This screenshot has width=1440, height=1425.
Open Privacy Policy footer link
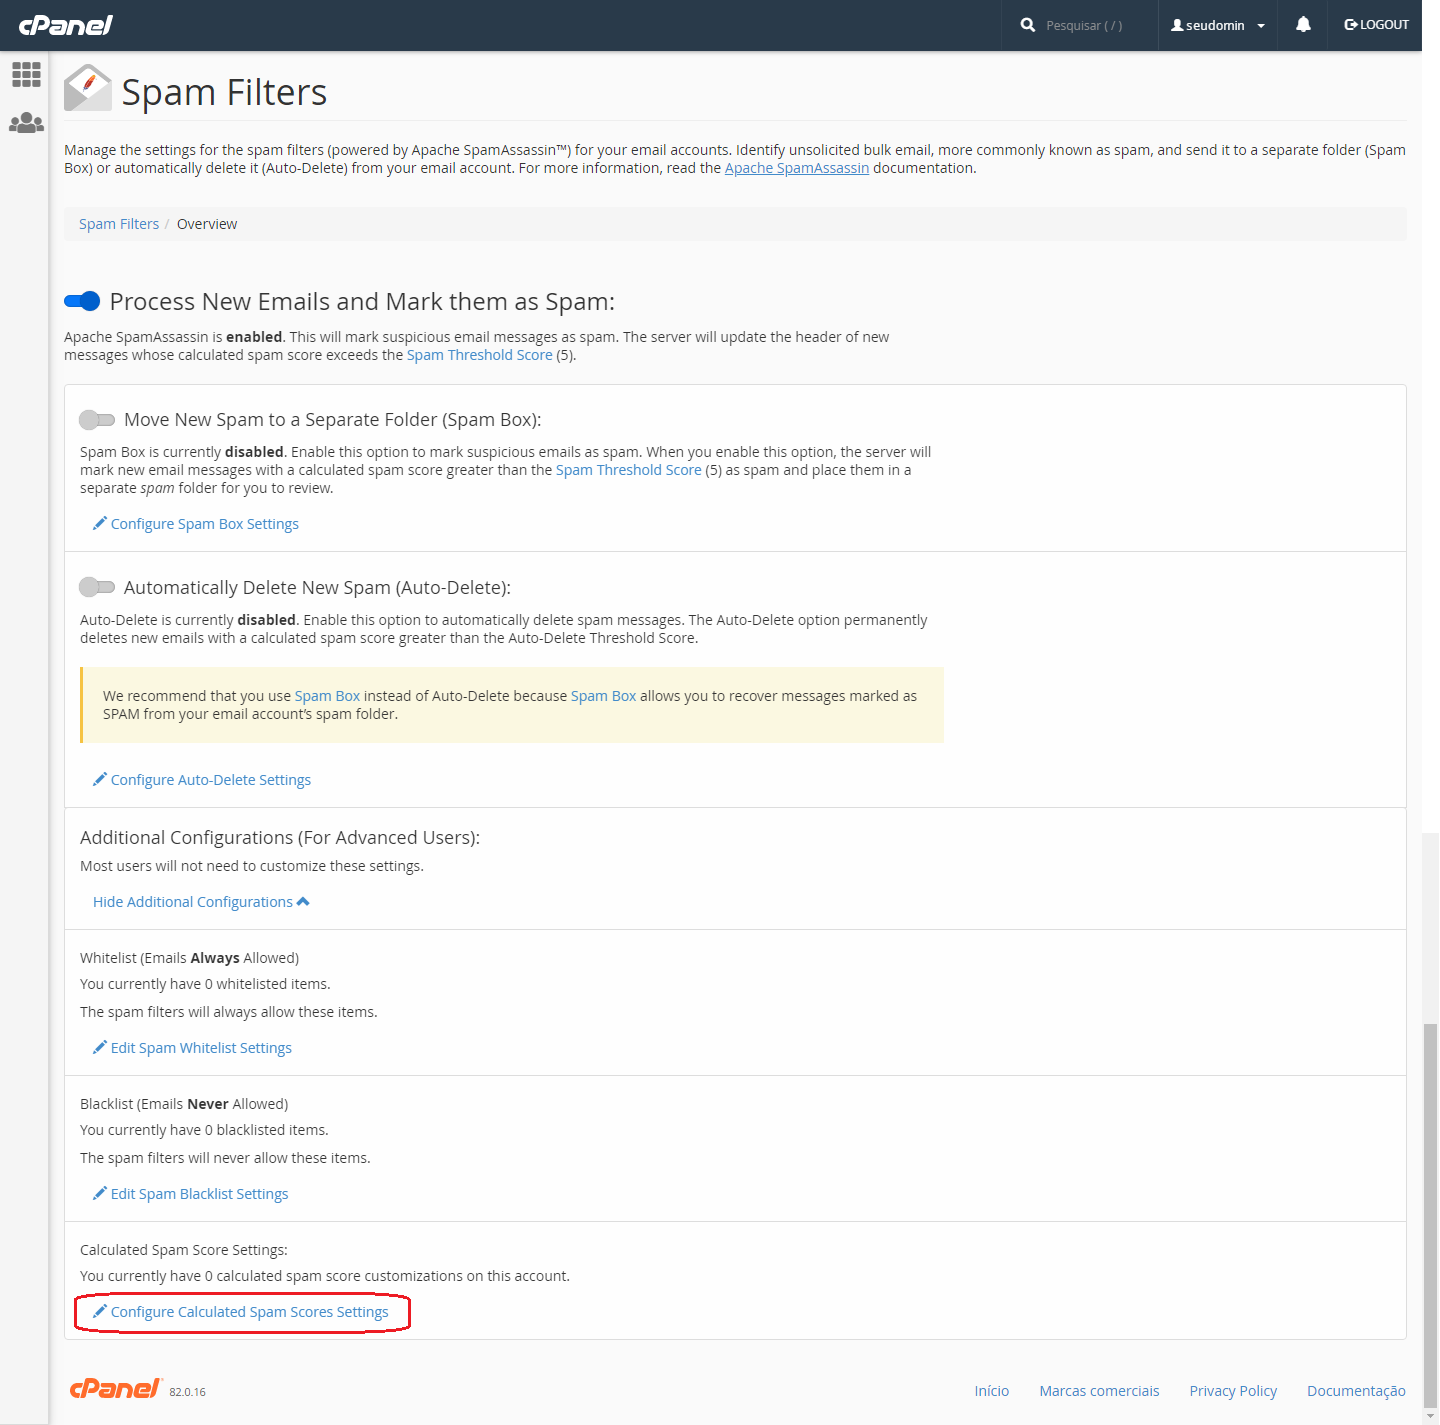1233,1391
